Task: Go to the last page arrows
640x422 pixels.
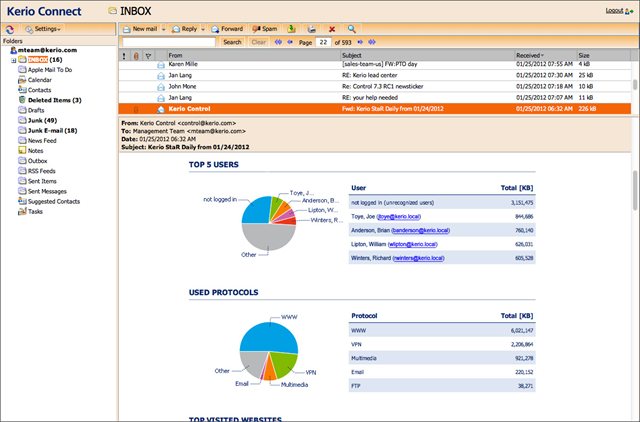Action: 372,42
